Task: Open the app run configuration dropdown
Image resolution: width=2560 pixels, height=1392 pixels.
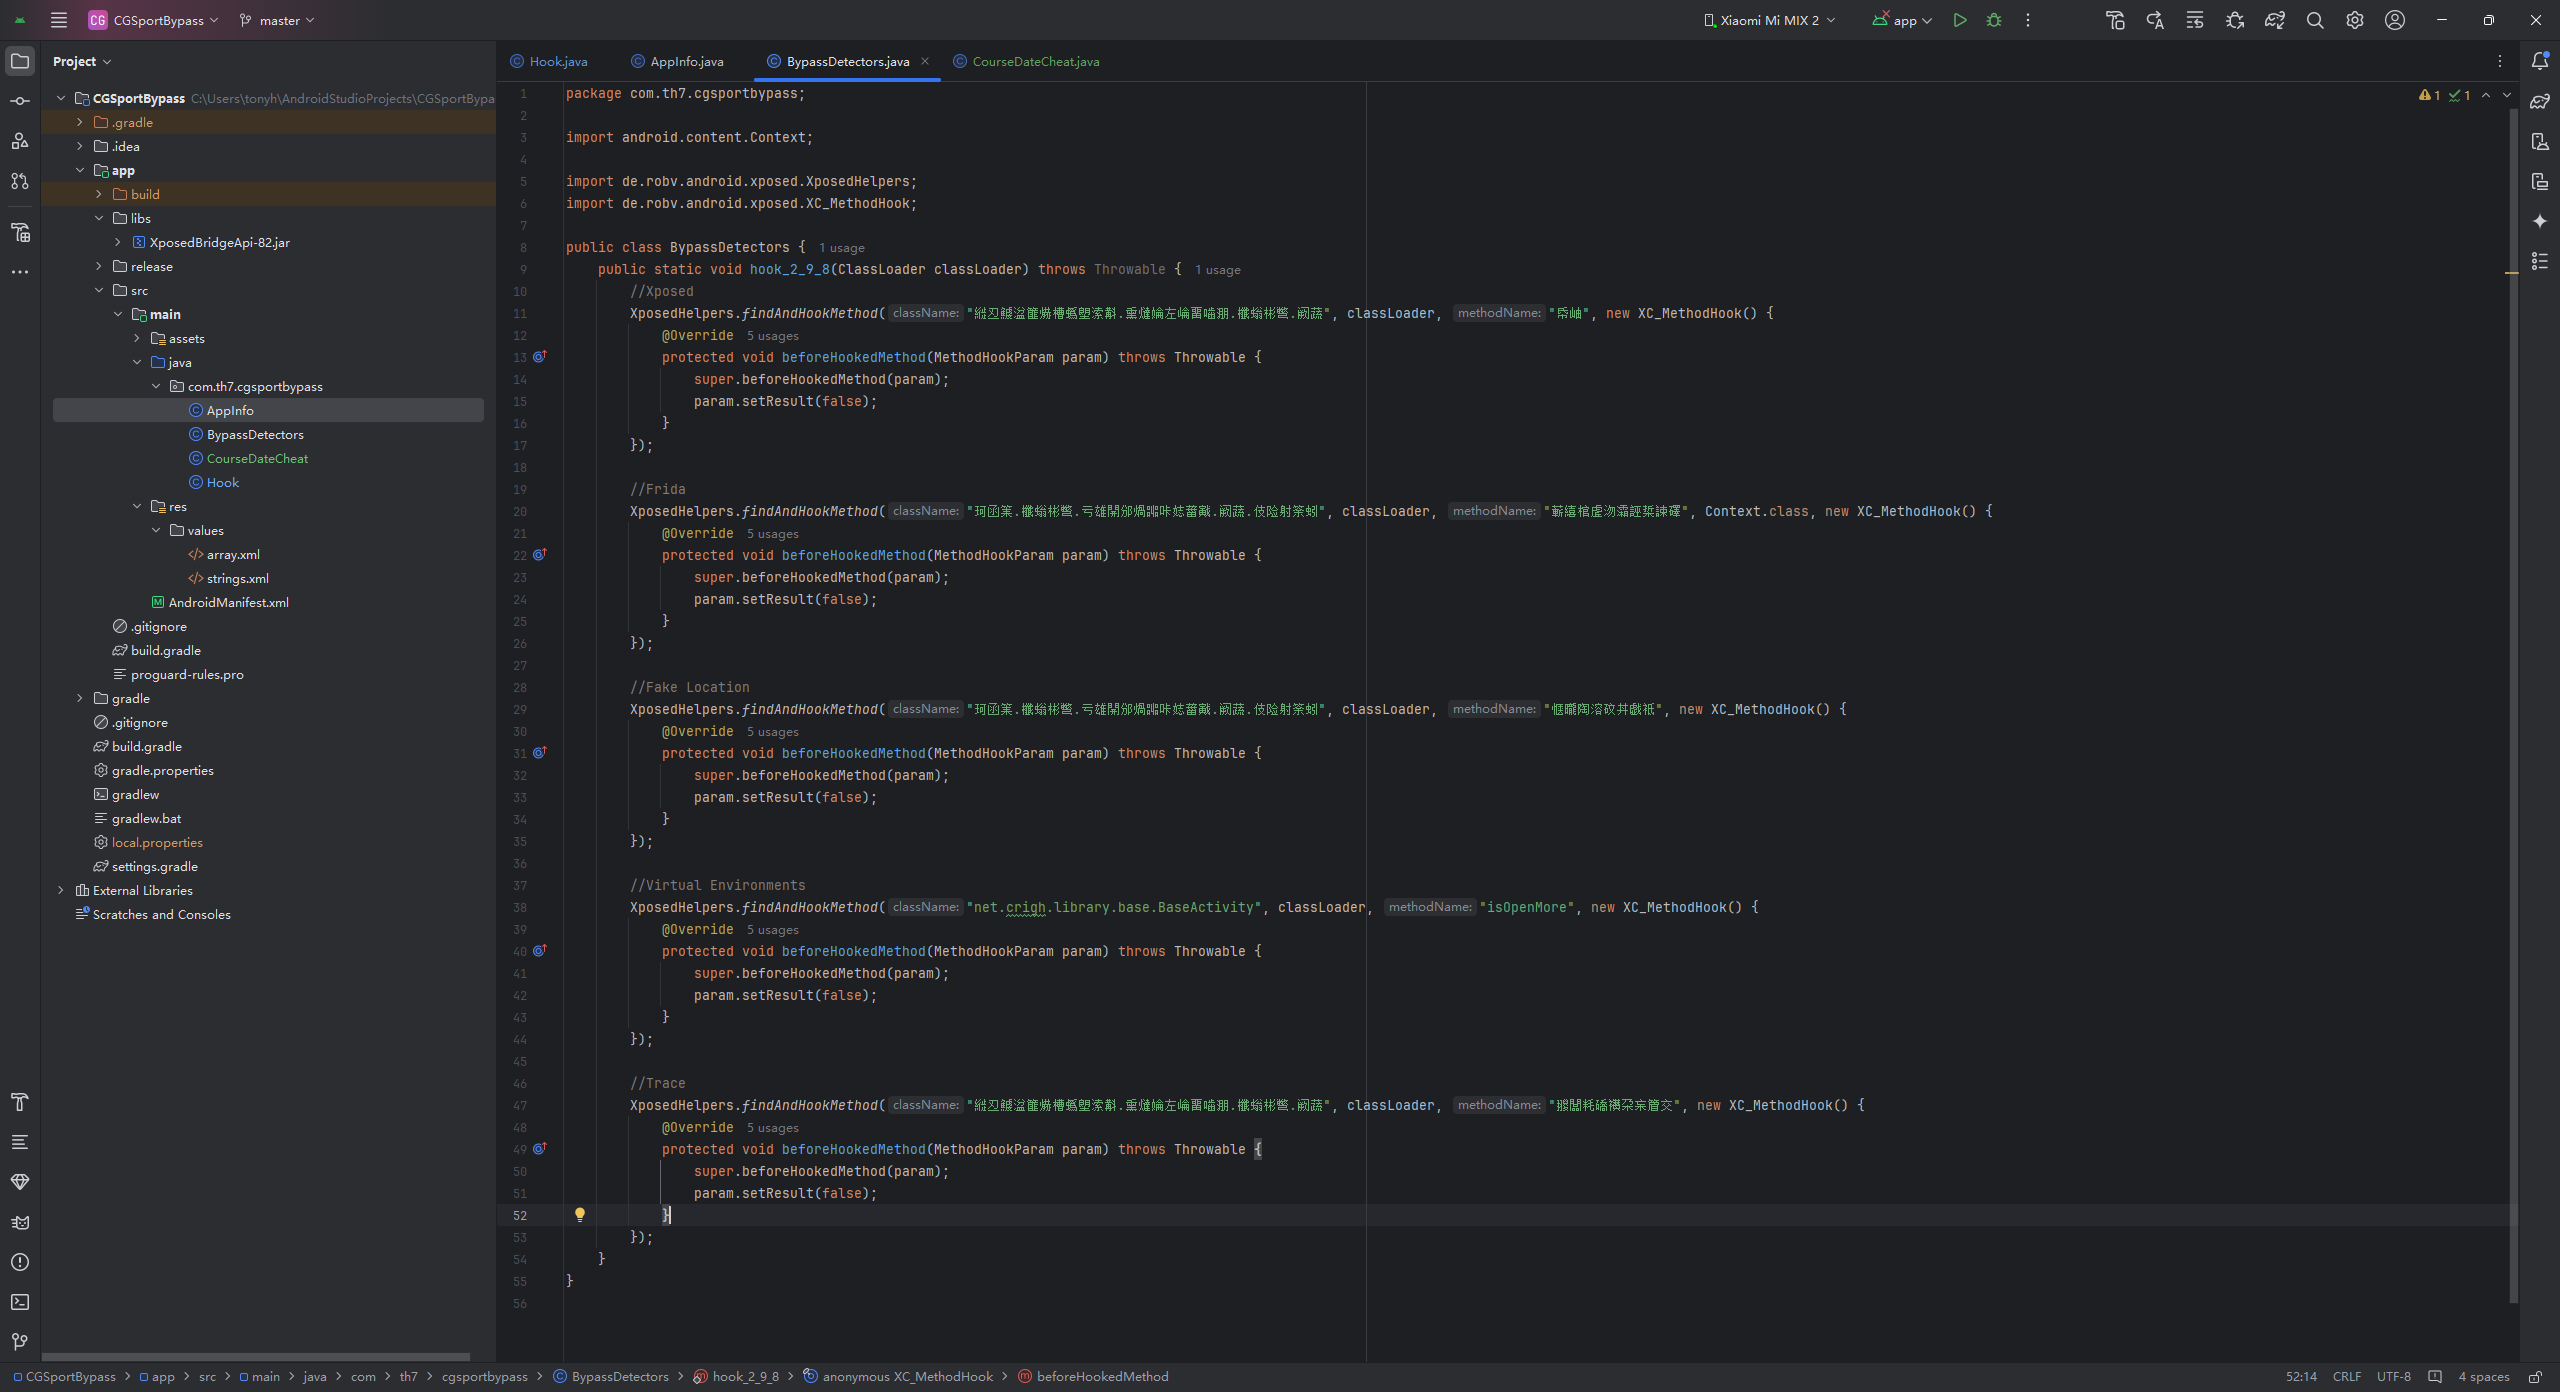Action: [1903, 20]
